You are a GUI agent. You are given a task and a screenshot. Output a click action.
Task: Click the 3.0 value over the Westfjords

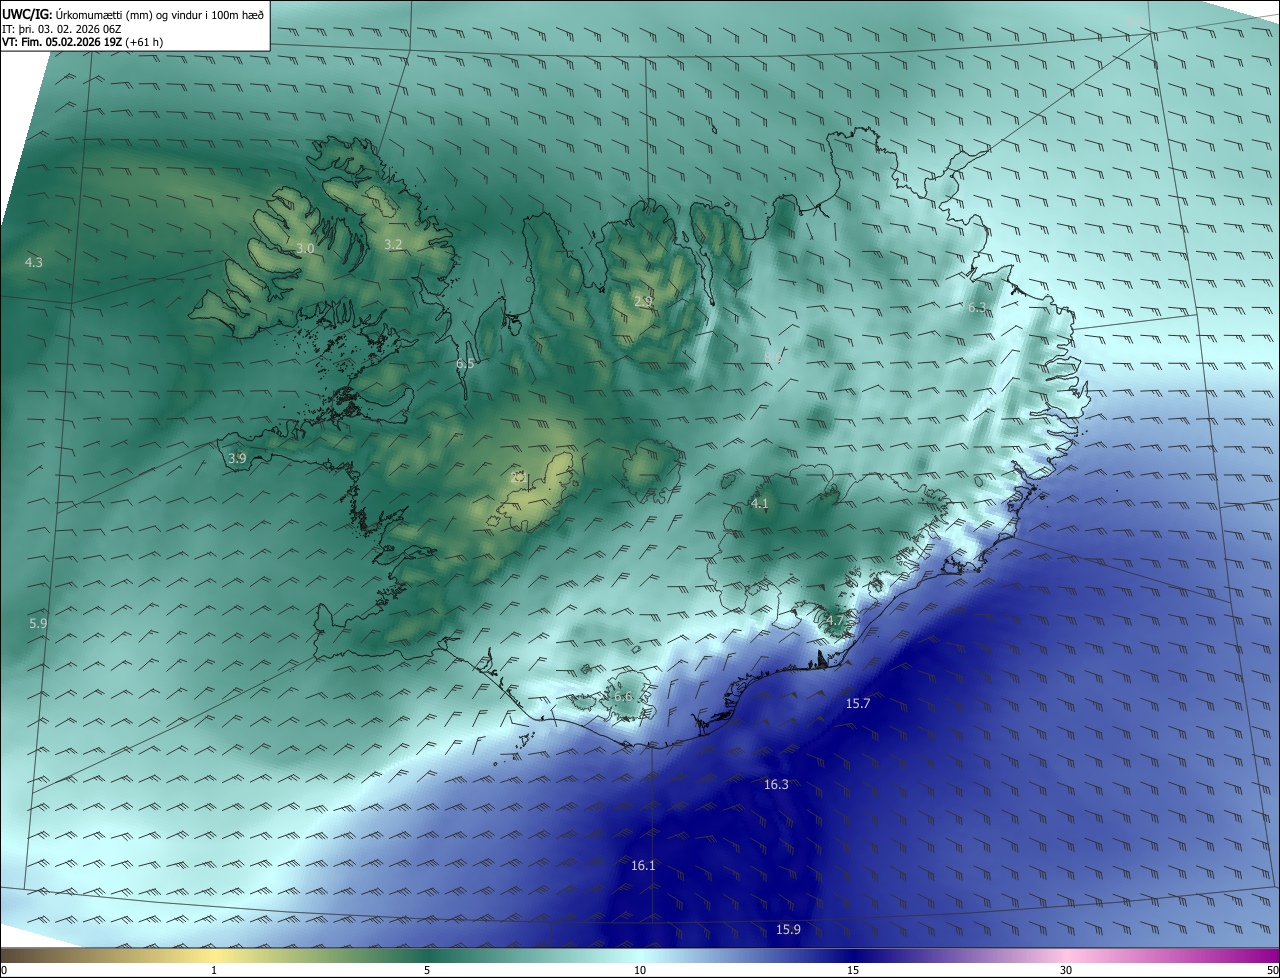pyautogui.click(x=306, y=248)
